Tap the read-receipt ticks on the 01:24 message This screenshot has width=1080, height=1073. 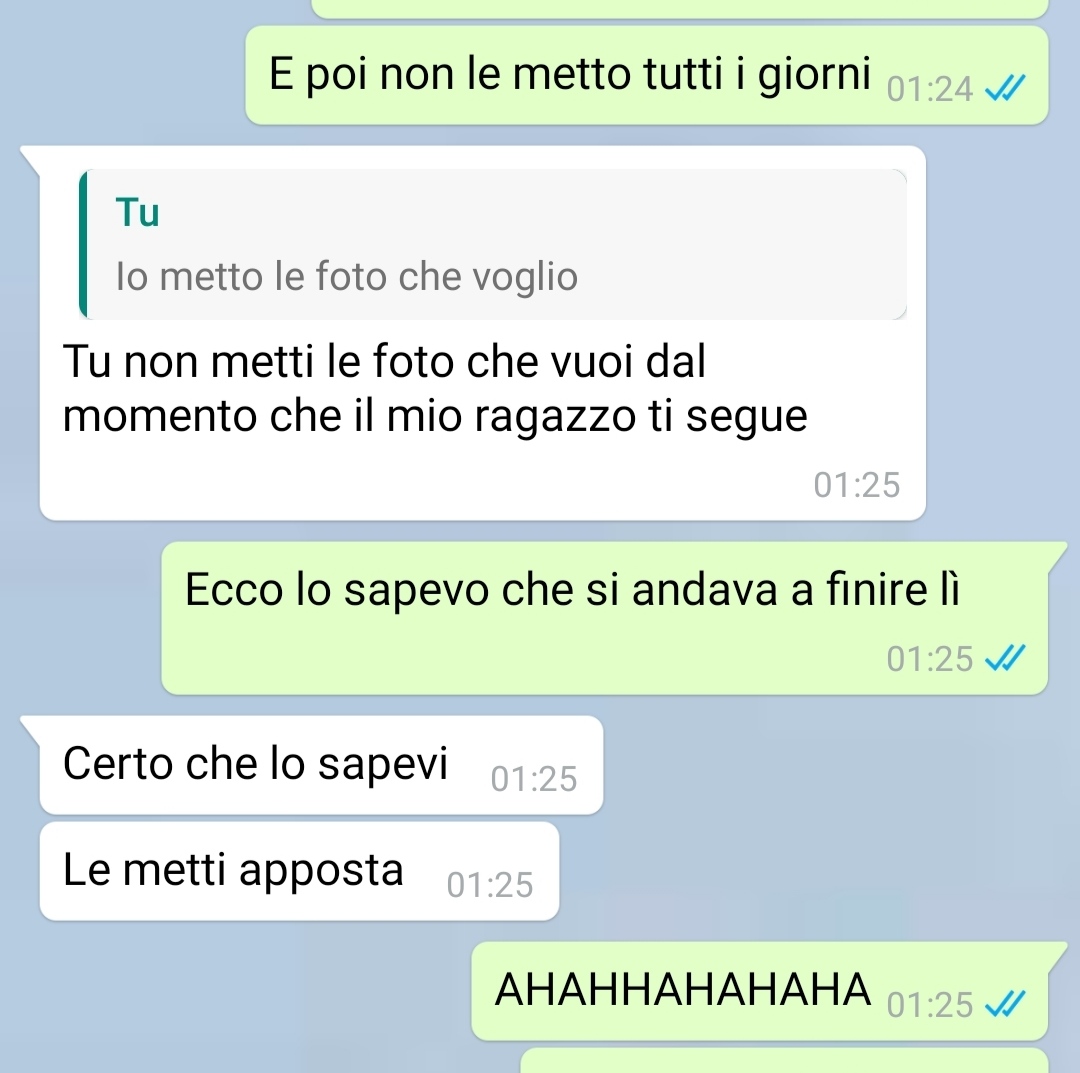click(1005, 88)
